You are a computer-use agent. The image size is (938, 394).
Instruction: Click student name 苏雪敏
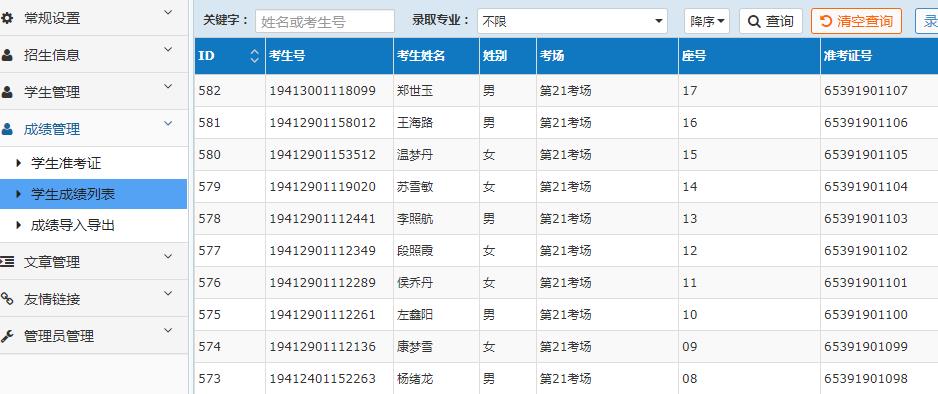pyautogui.click(x=415, y=187)
